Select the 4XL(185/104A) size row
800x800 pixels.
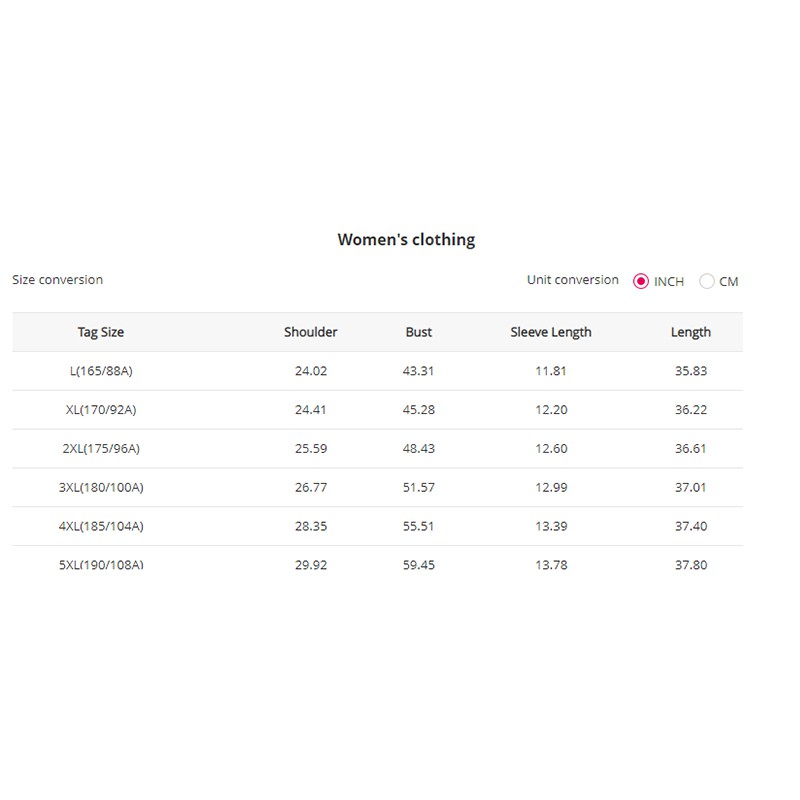pyautogui.click(x=378, y=526)
